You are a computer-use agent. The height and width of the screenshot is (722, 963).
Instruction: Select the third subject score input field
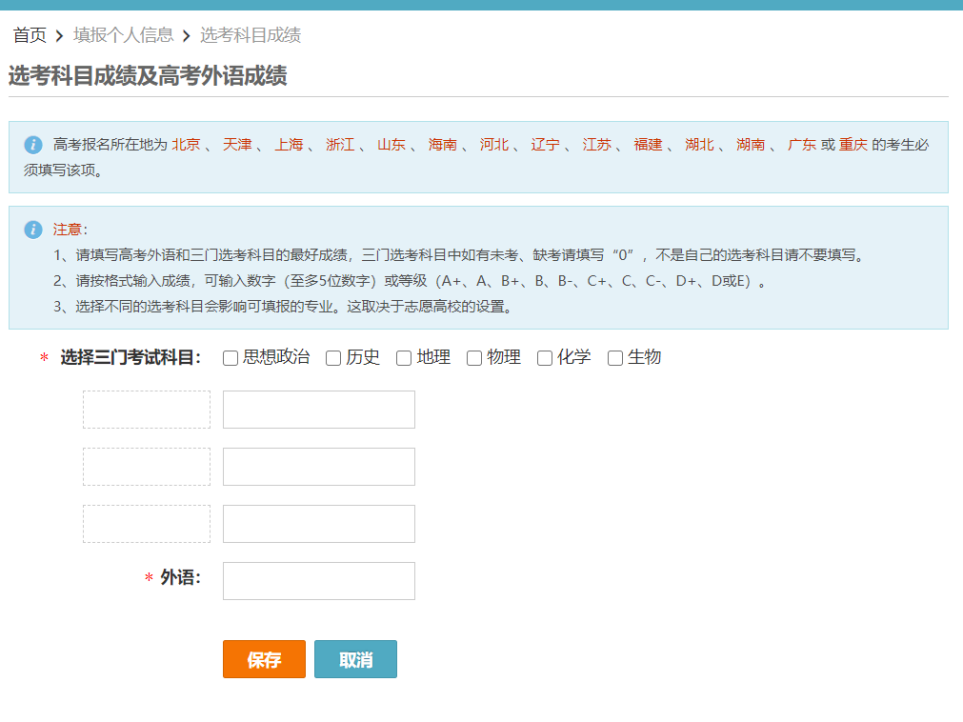click(318, 524)
